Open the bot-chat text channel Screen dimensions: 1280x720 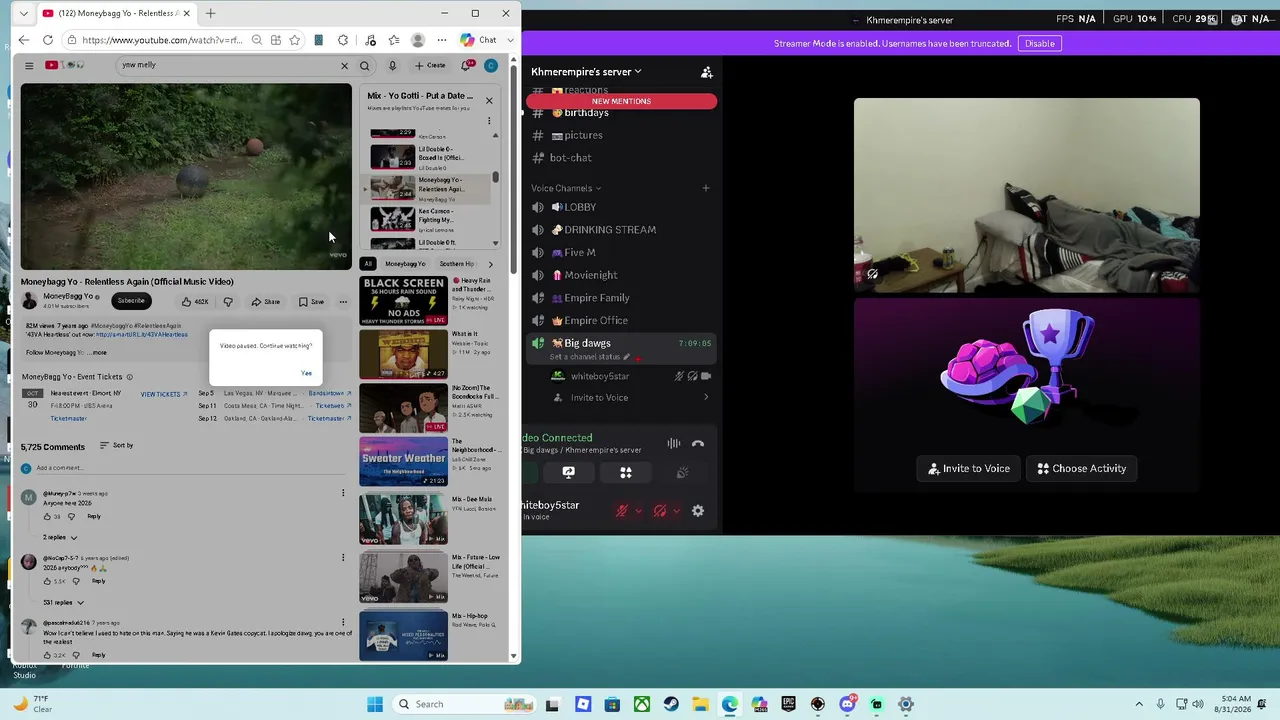pyautogui.click(x=570, y=158)
